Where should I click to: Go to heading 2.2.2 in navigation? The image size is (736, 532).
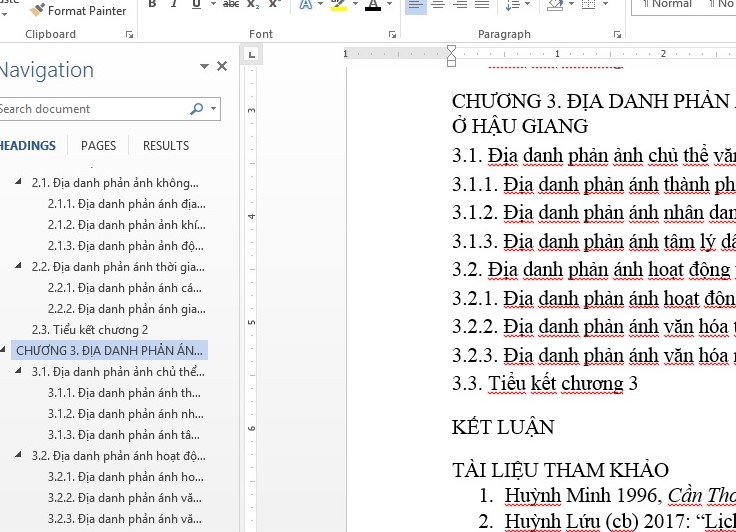coord(127,309)
